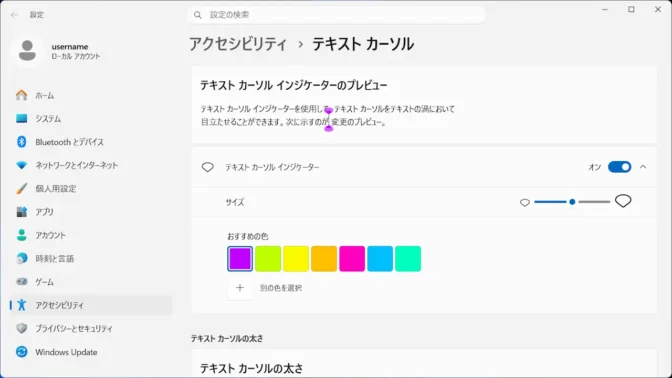This screenshot has width=672, height=378.
Task: Open ネットワークとインターネット page
Action: point(91,165)
